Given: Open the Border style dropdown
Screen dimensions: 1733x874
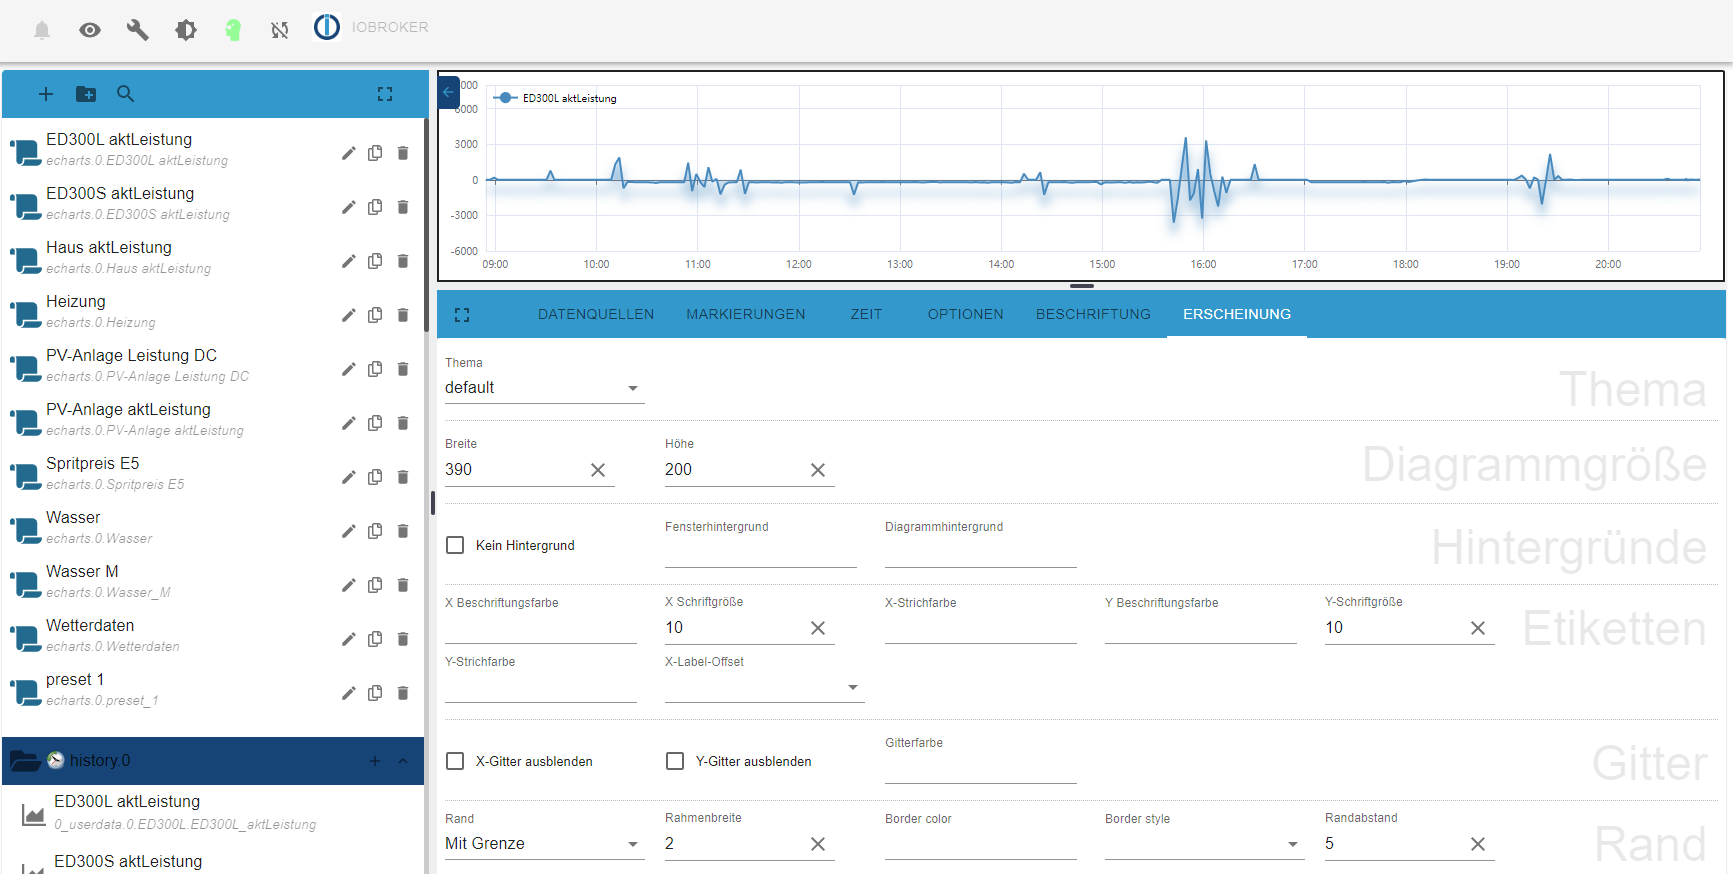Looking at the screenshot, I should pos(1204,843).
